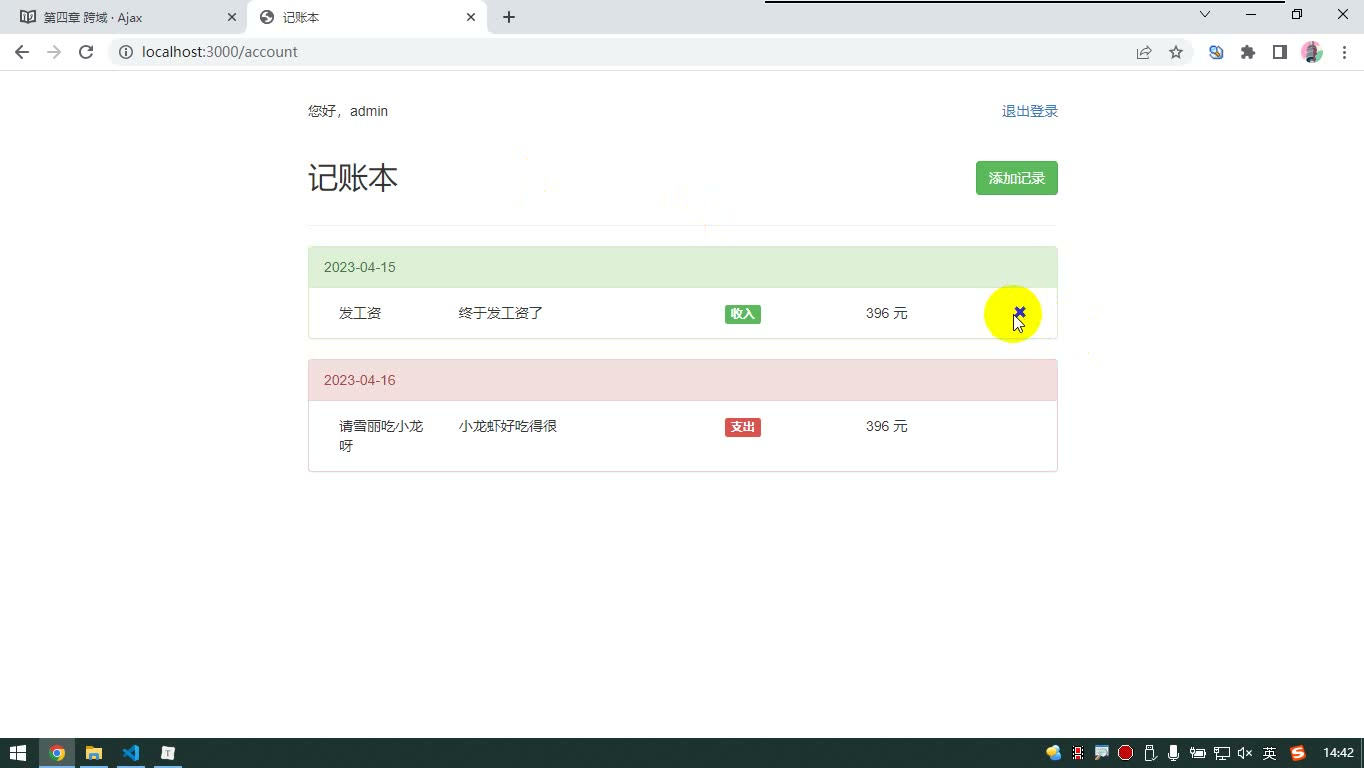Toggle the 英 input language indicator
The width and height of the screenshot is (1364, 768).
[1269, 753]
